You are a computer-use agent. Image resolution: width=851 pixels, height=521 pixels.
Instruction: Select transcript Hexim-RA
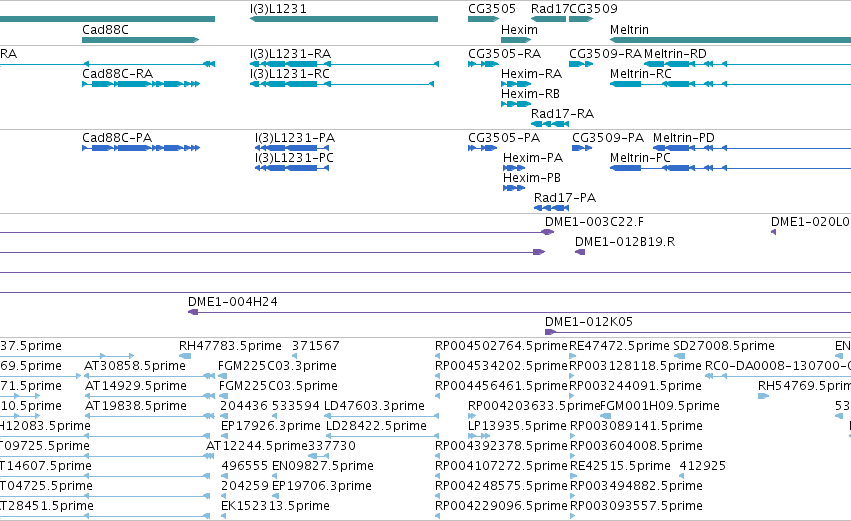pos(516,84)
